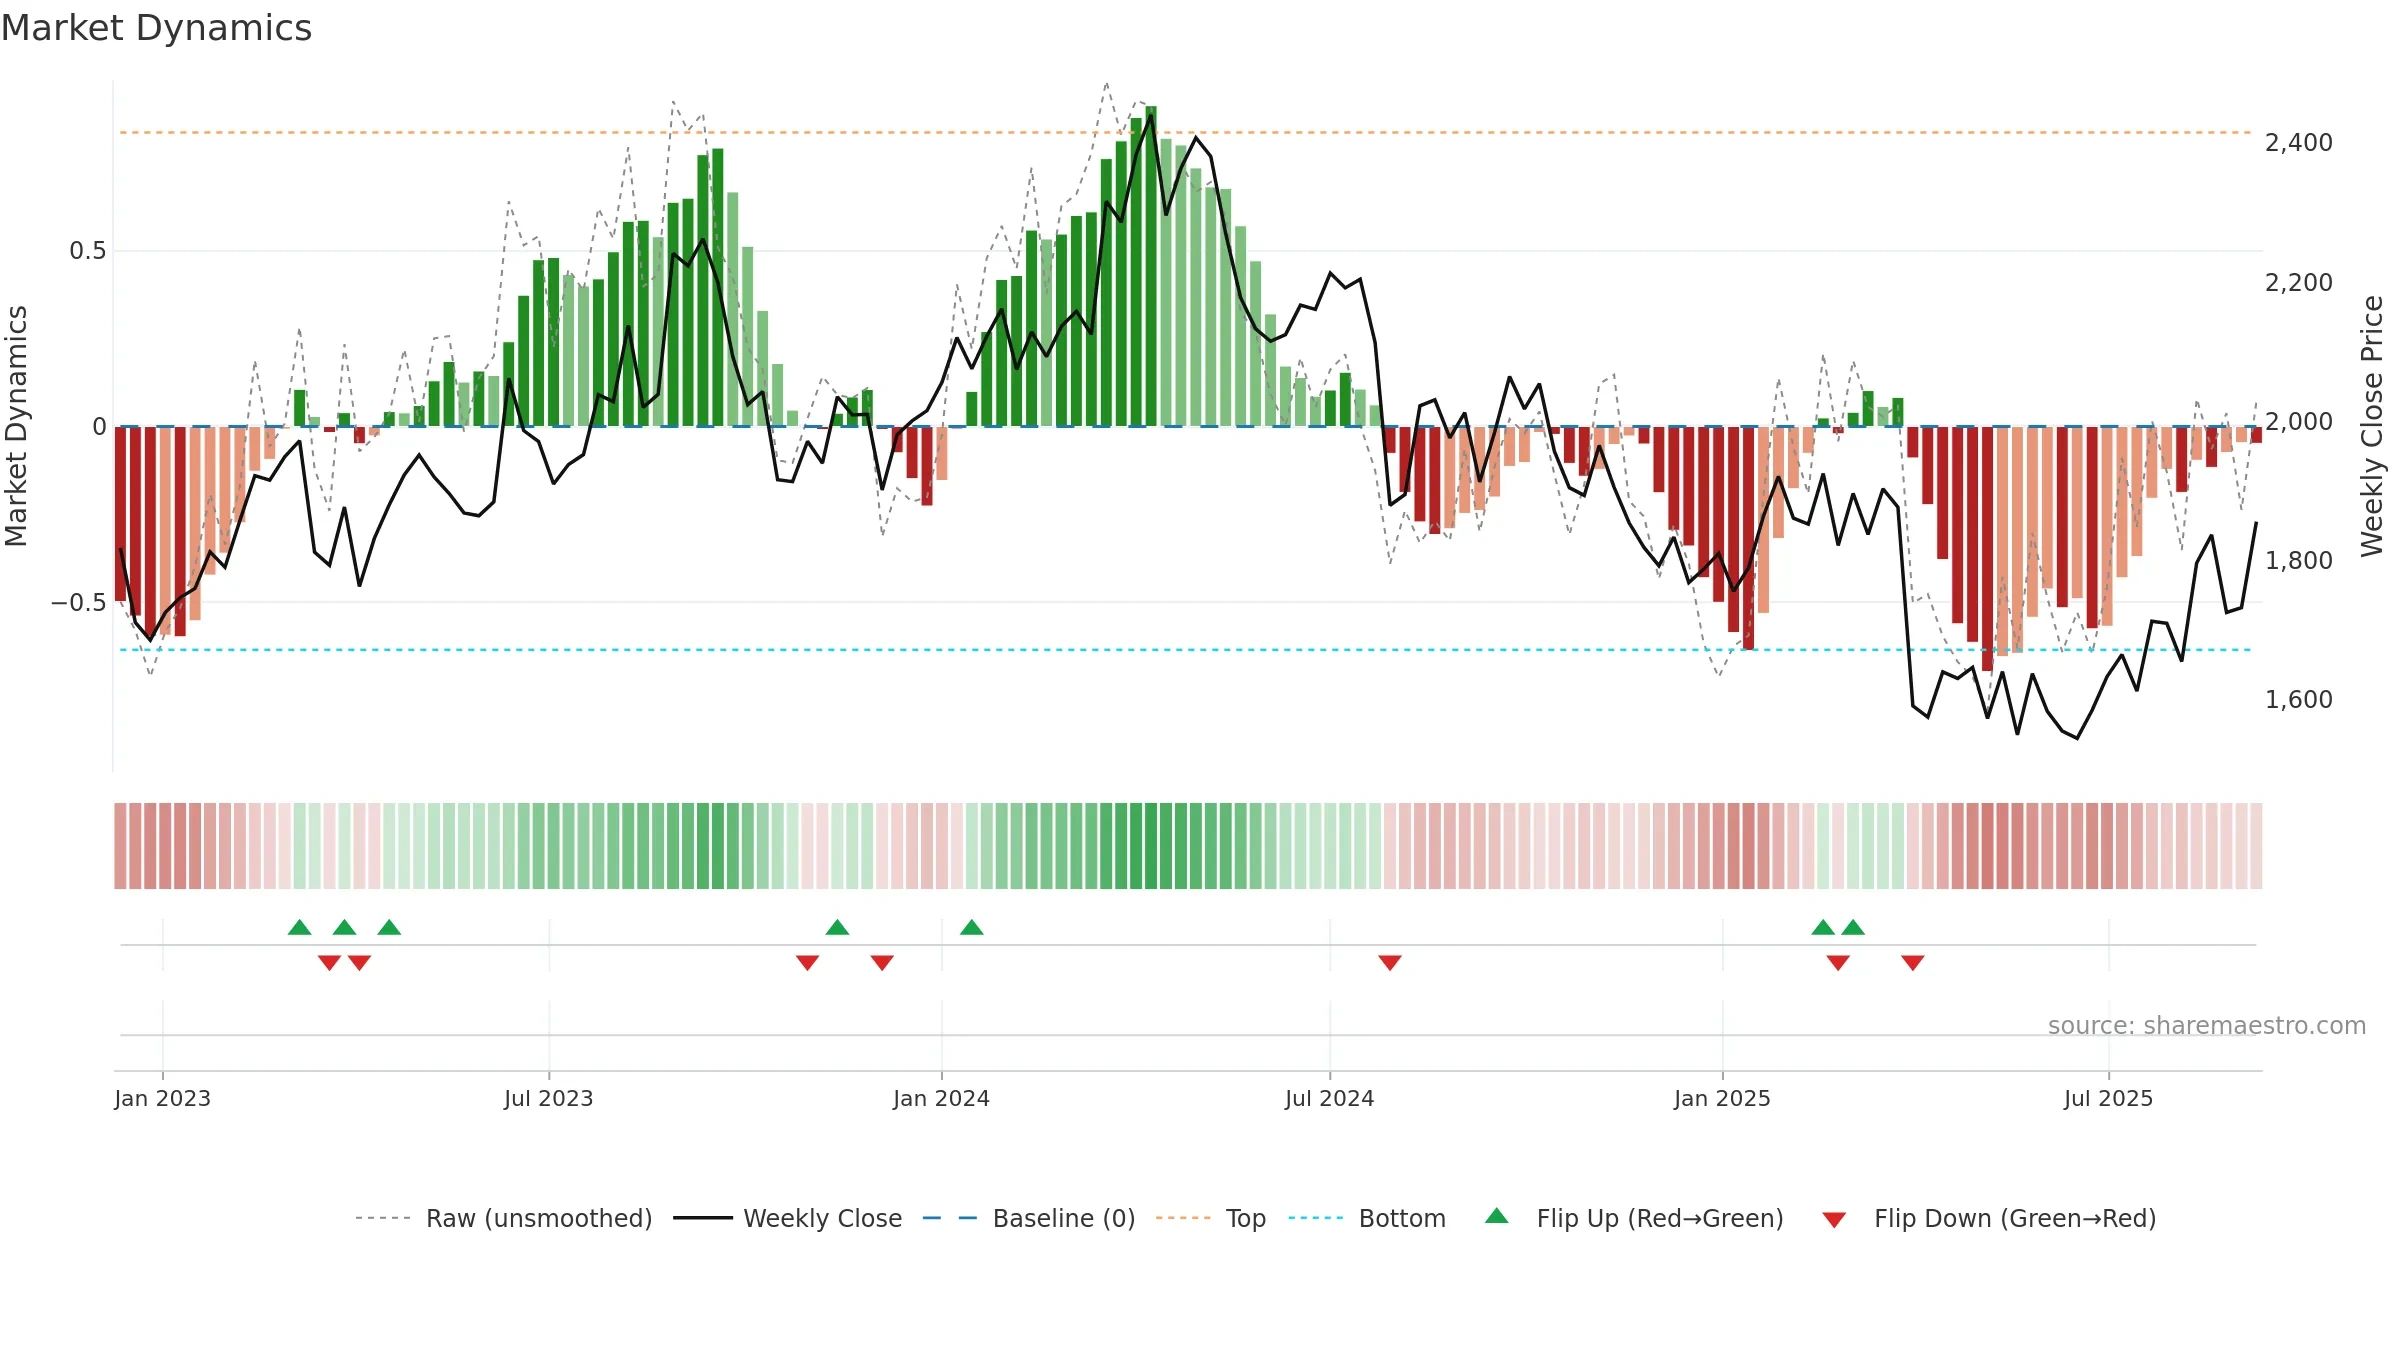Screen dimensions: 2400x1350
Task: Click the flip-up marker just after Jan 2024
Action: click(972, 927)
